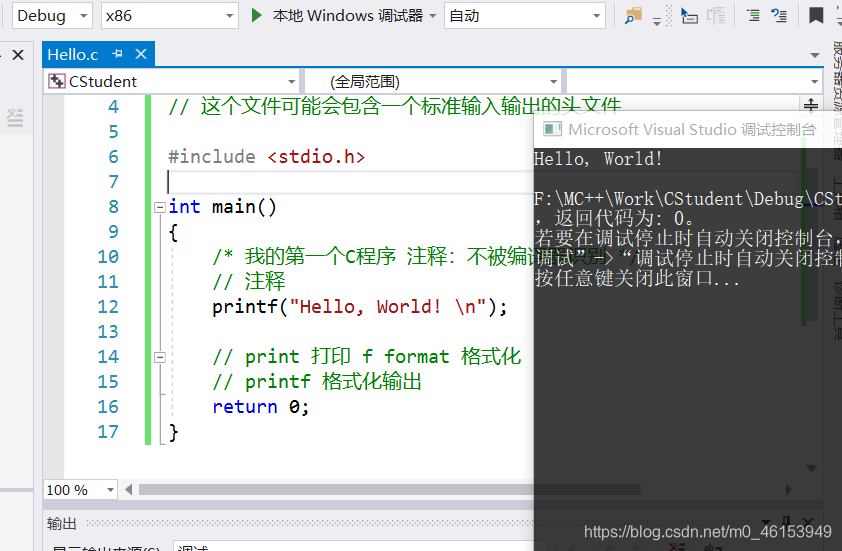Open the toolbar overflow options arrow
The image size is (842, 551).
(x=657, y=23)
